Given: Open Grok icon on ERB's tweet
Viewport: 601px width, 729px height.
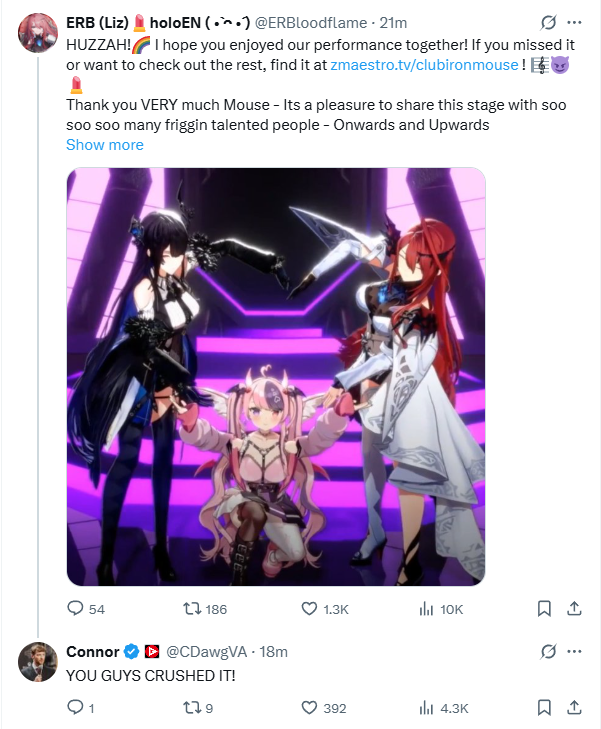Looking at the screenshot, I should [x=548, y=22].
